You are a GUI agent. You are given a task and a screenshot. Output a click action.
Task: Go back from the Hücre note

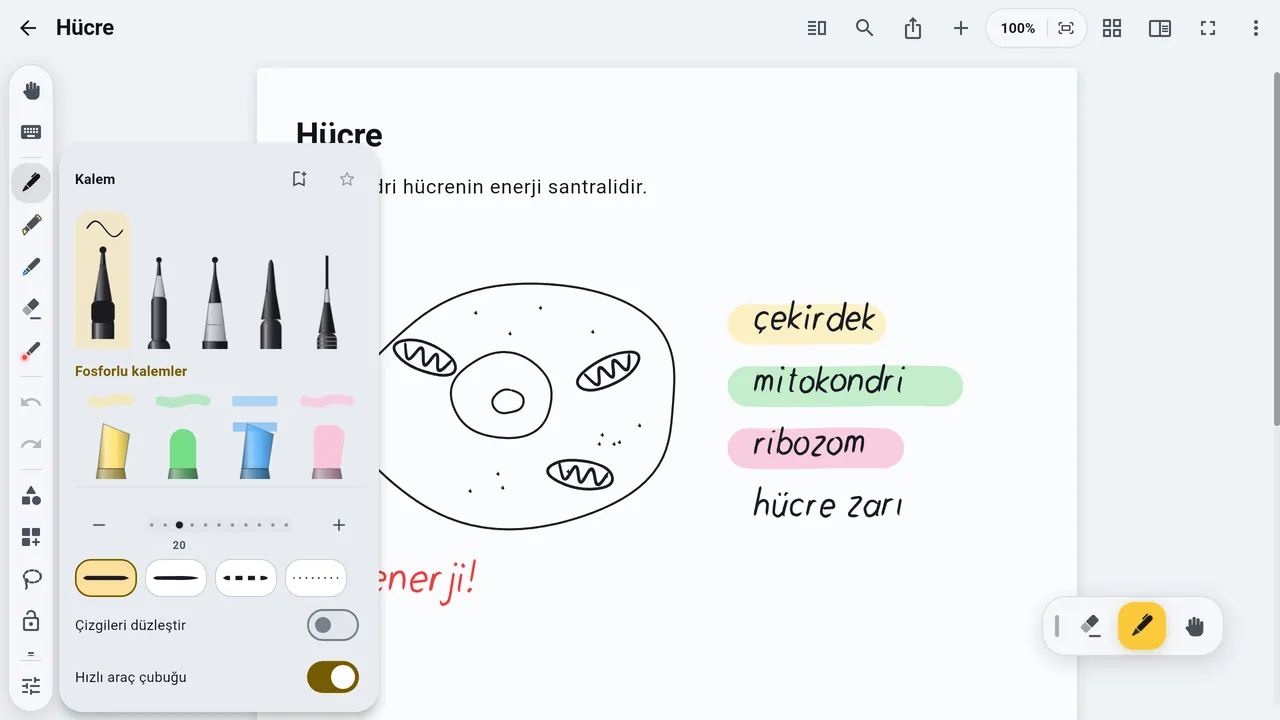coord(28,28)
